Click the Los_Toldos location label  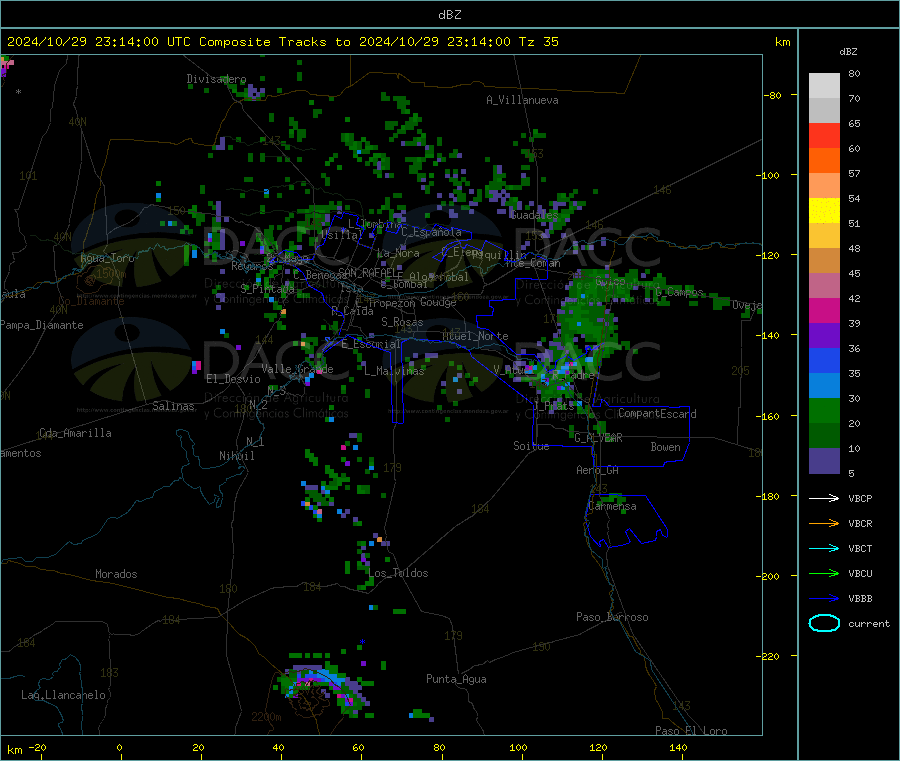point(398,573)
